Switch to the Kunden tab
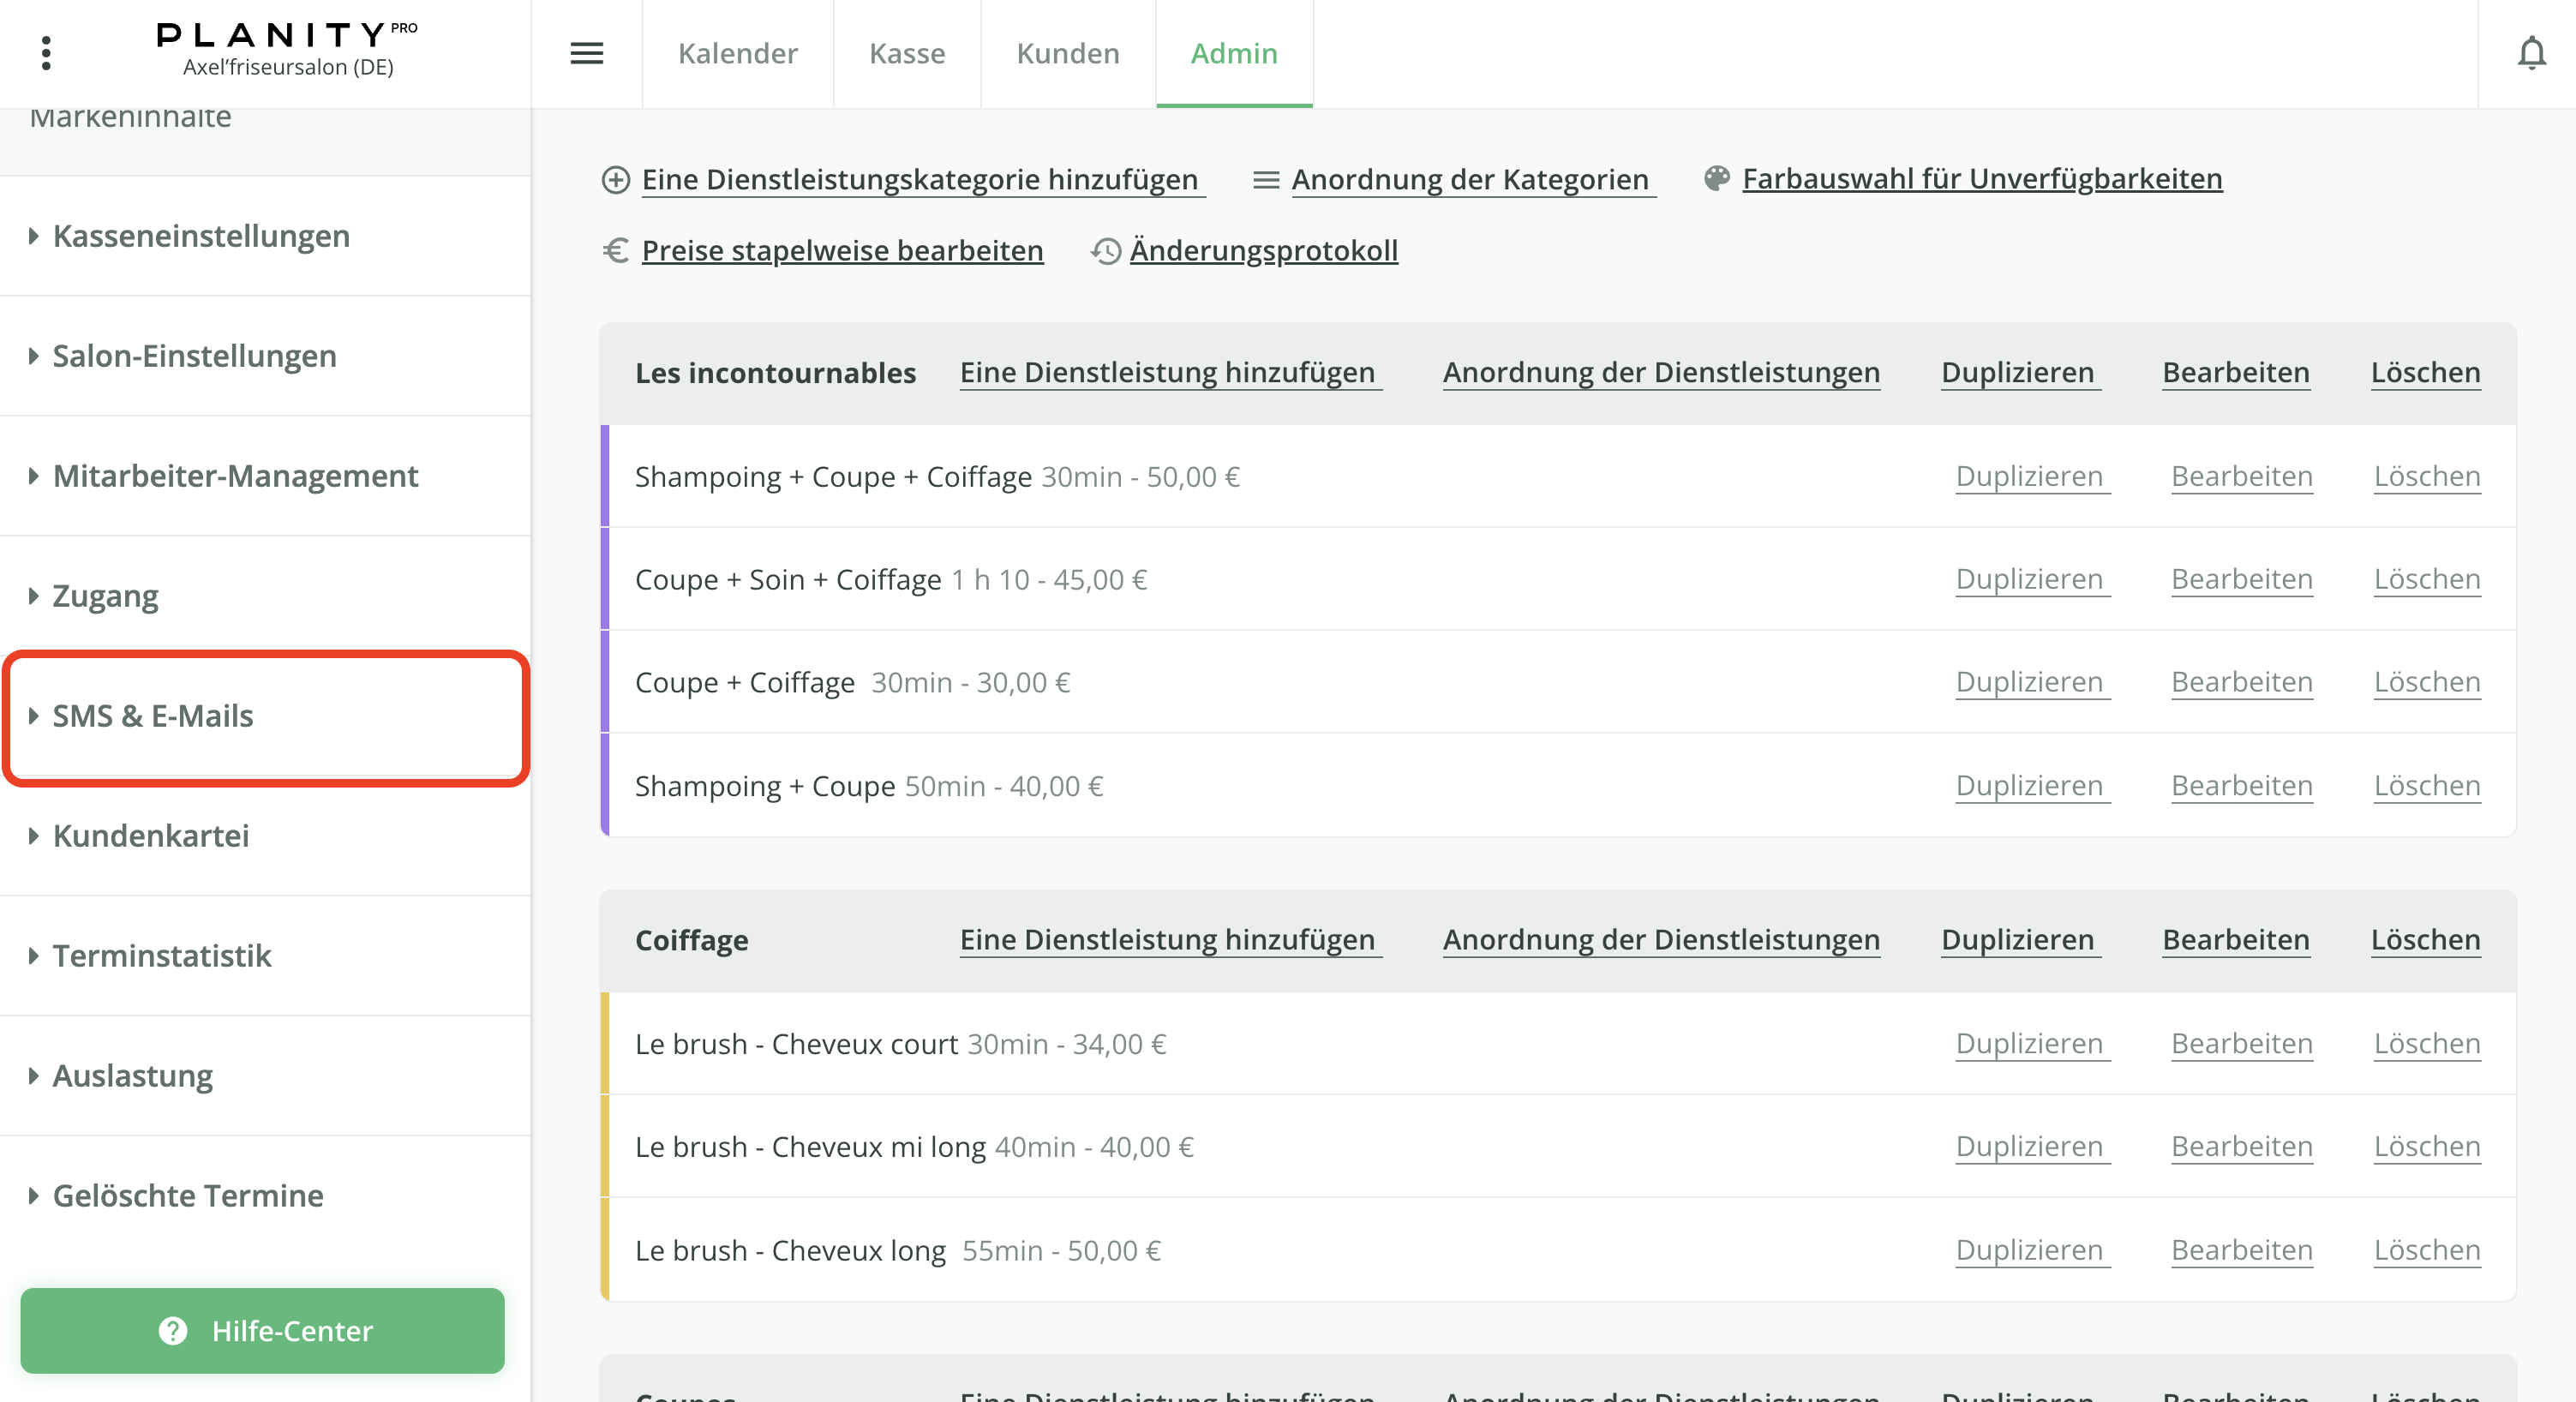The width and height of the screenshot is (2576, 1402). [1067, 53]
